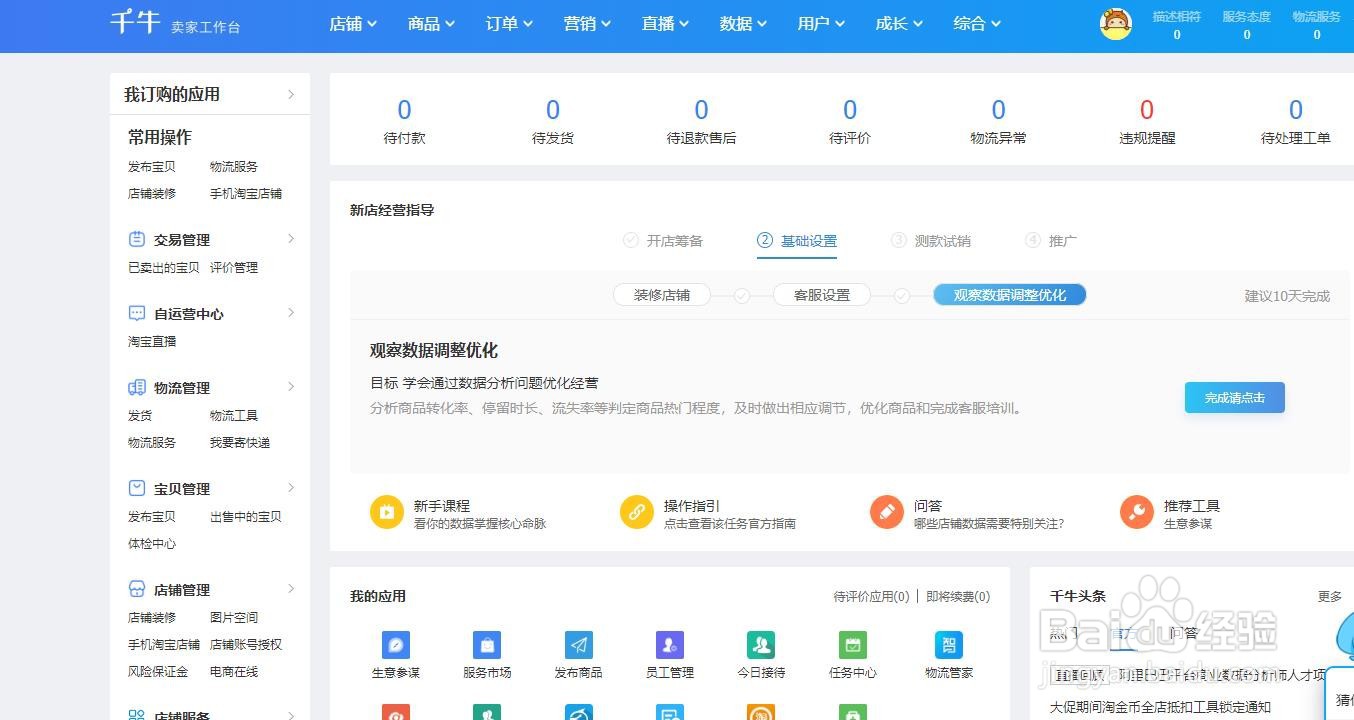This screenshot has height=720, width=1354.
Task: Click the 推荐工具 wrench icon
Action: (1137, 512)
